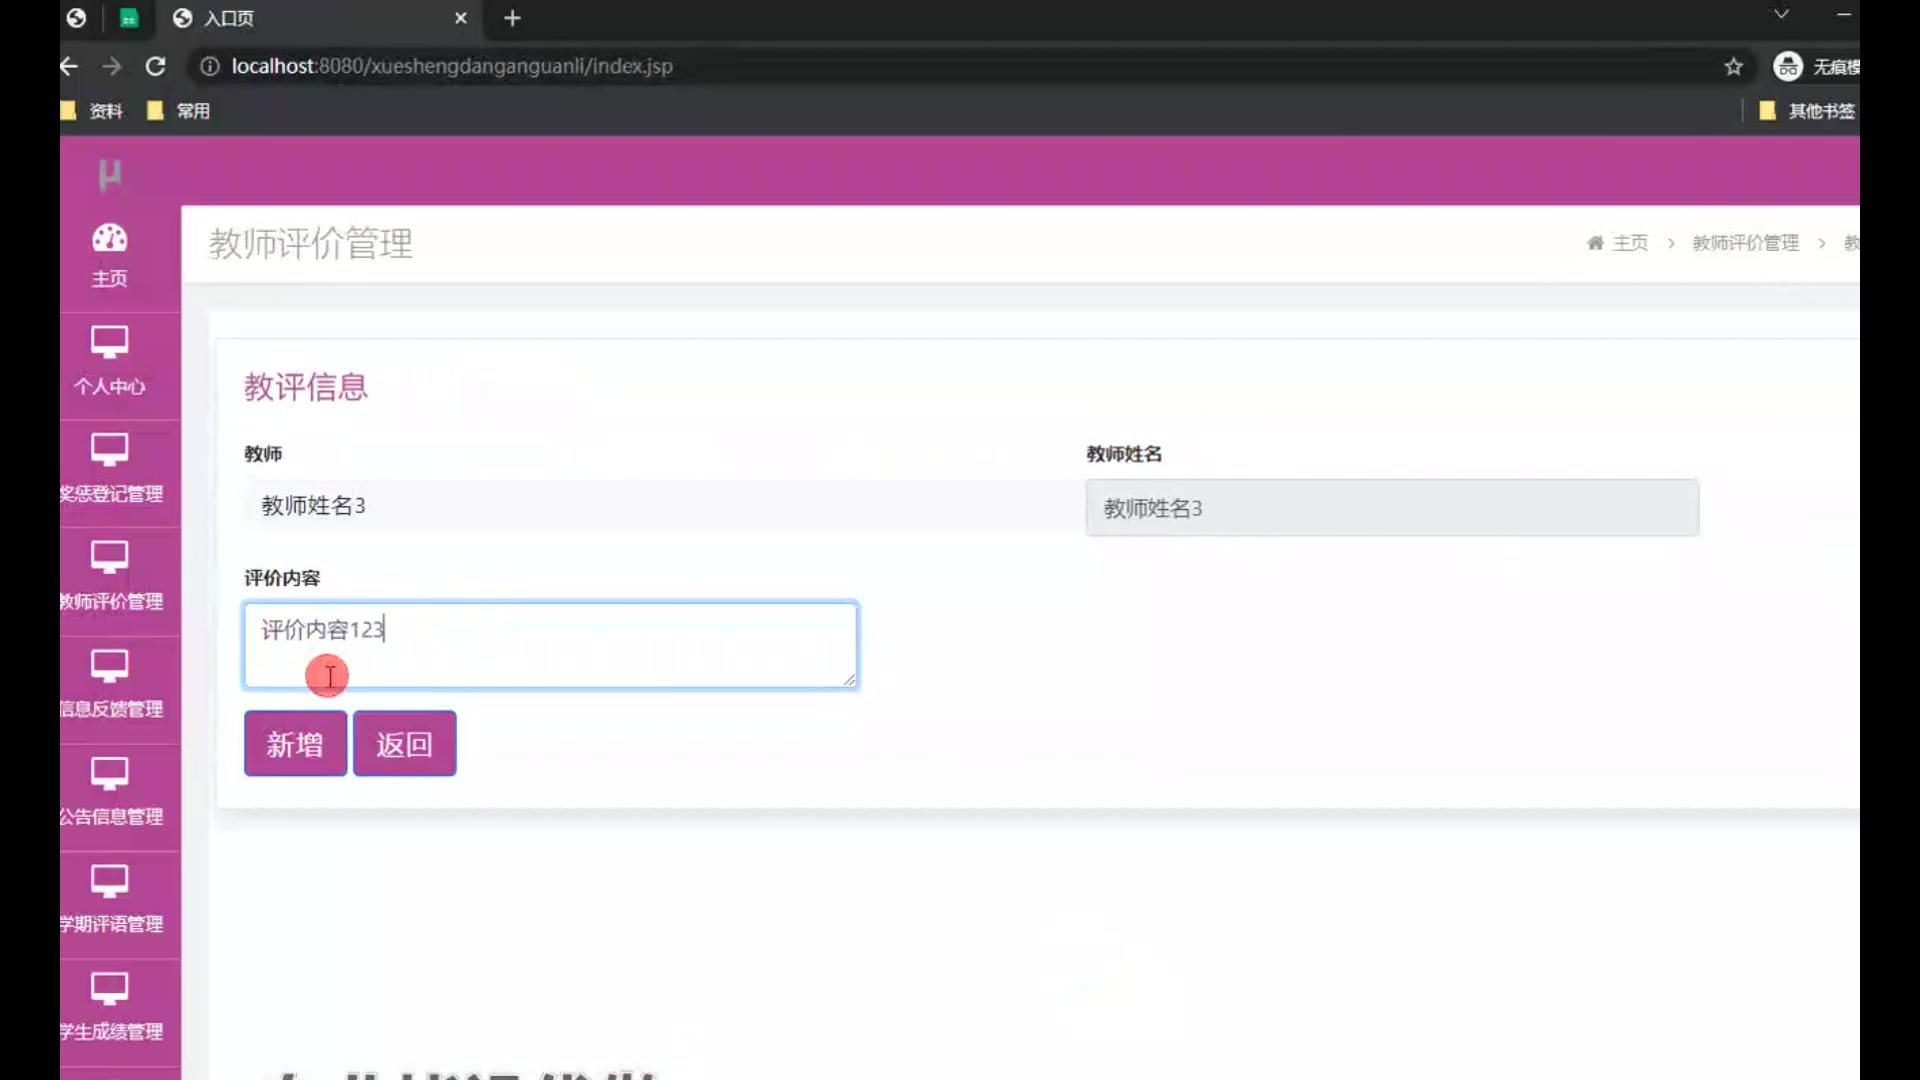Click the 教师姓名 label
This screenshot has height=1080, width=1920.
click(x=1124, y=454)
